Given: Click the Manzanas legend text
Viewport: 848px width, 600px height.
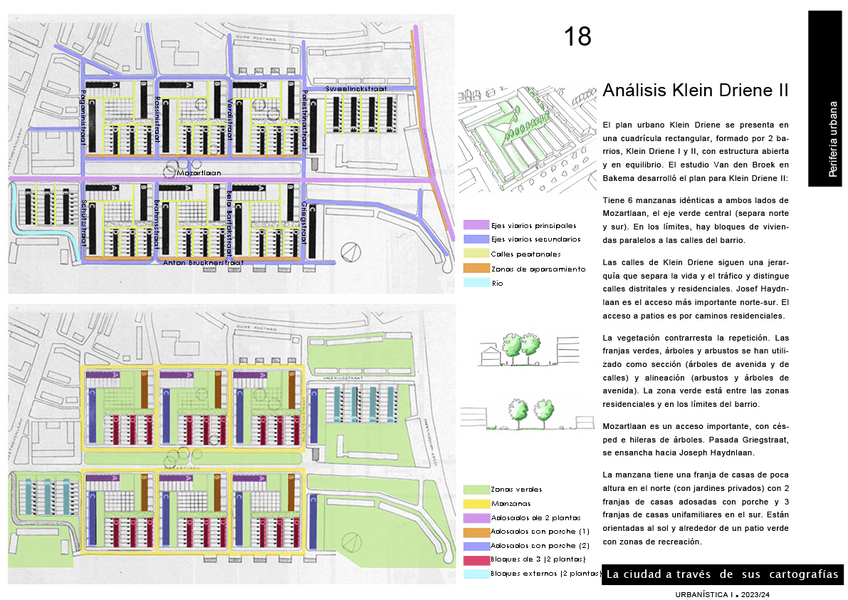Looking at the screenshot, I should [511, 504].
